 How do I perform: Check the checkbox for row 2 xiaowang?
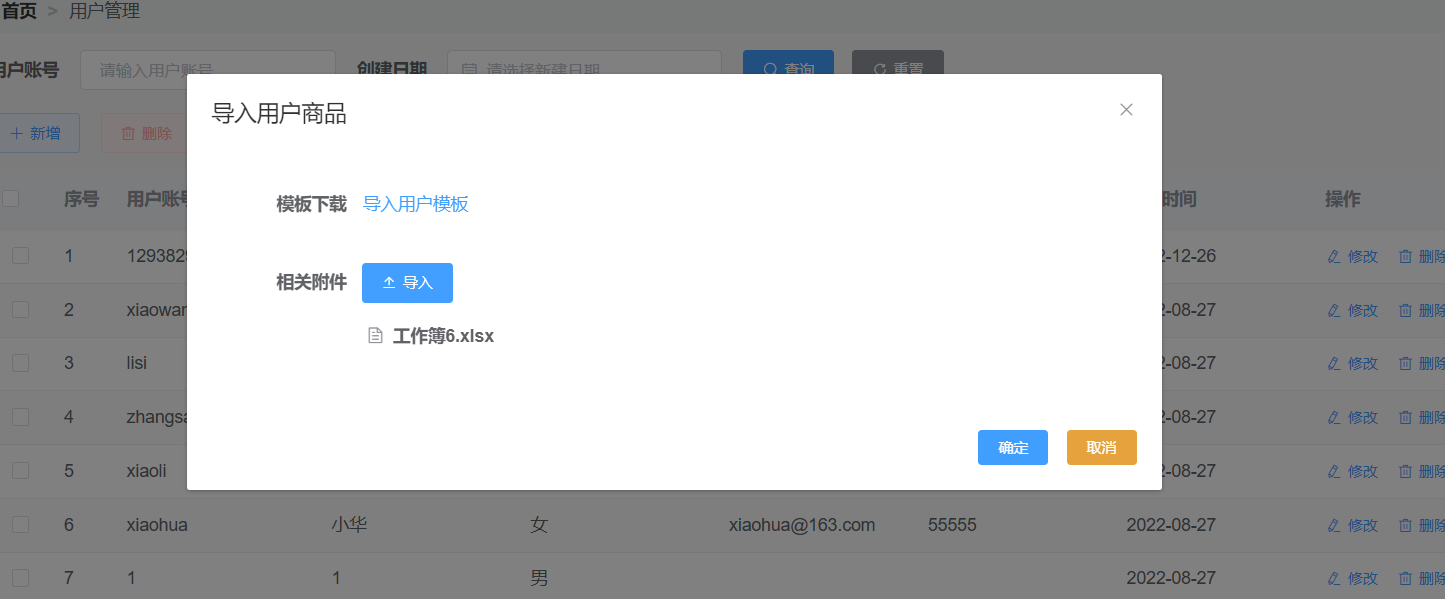pos(20,310)
